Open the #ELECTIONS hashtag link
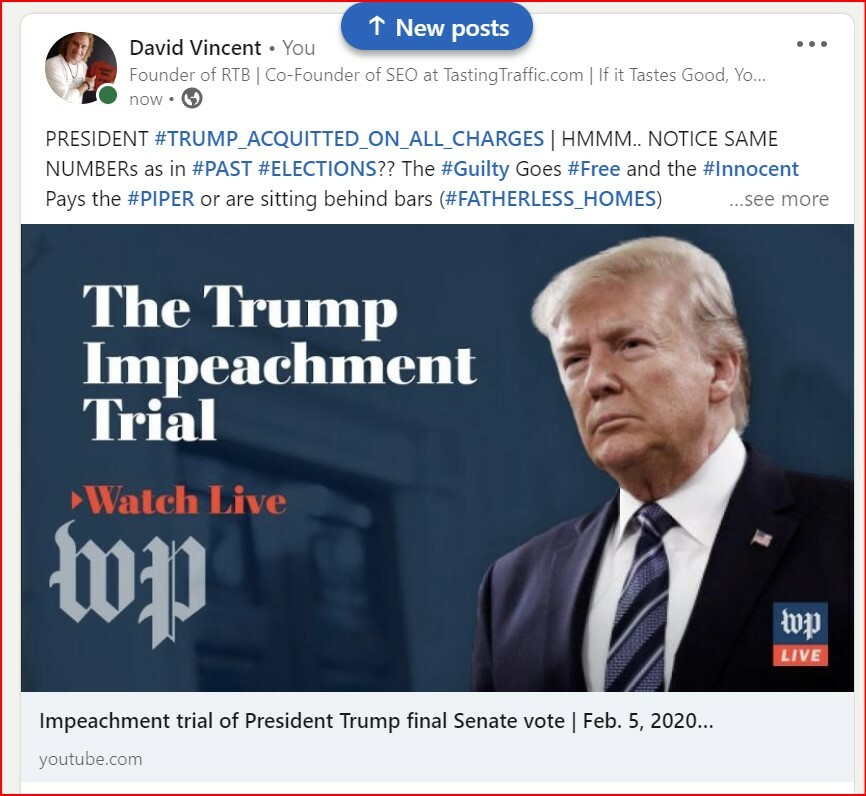The width and height of the screenshot is (866, 796). coord(317,168)
